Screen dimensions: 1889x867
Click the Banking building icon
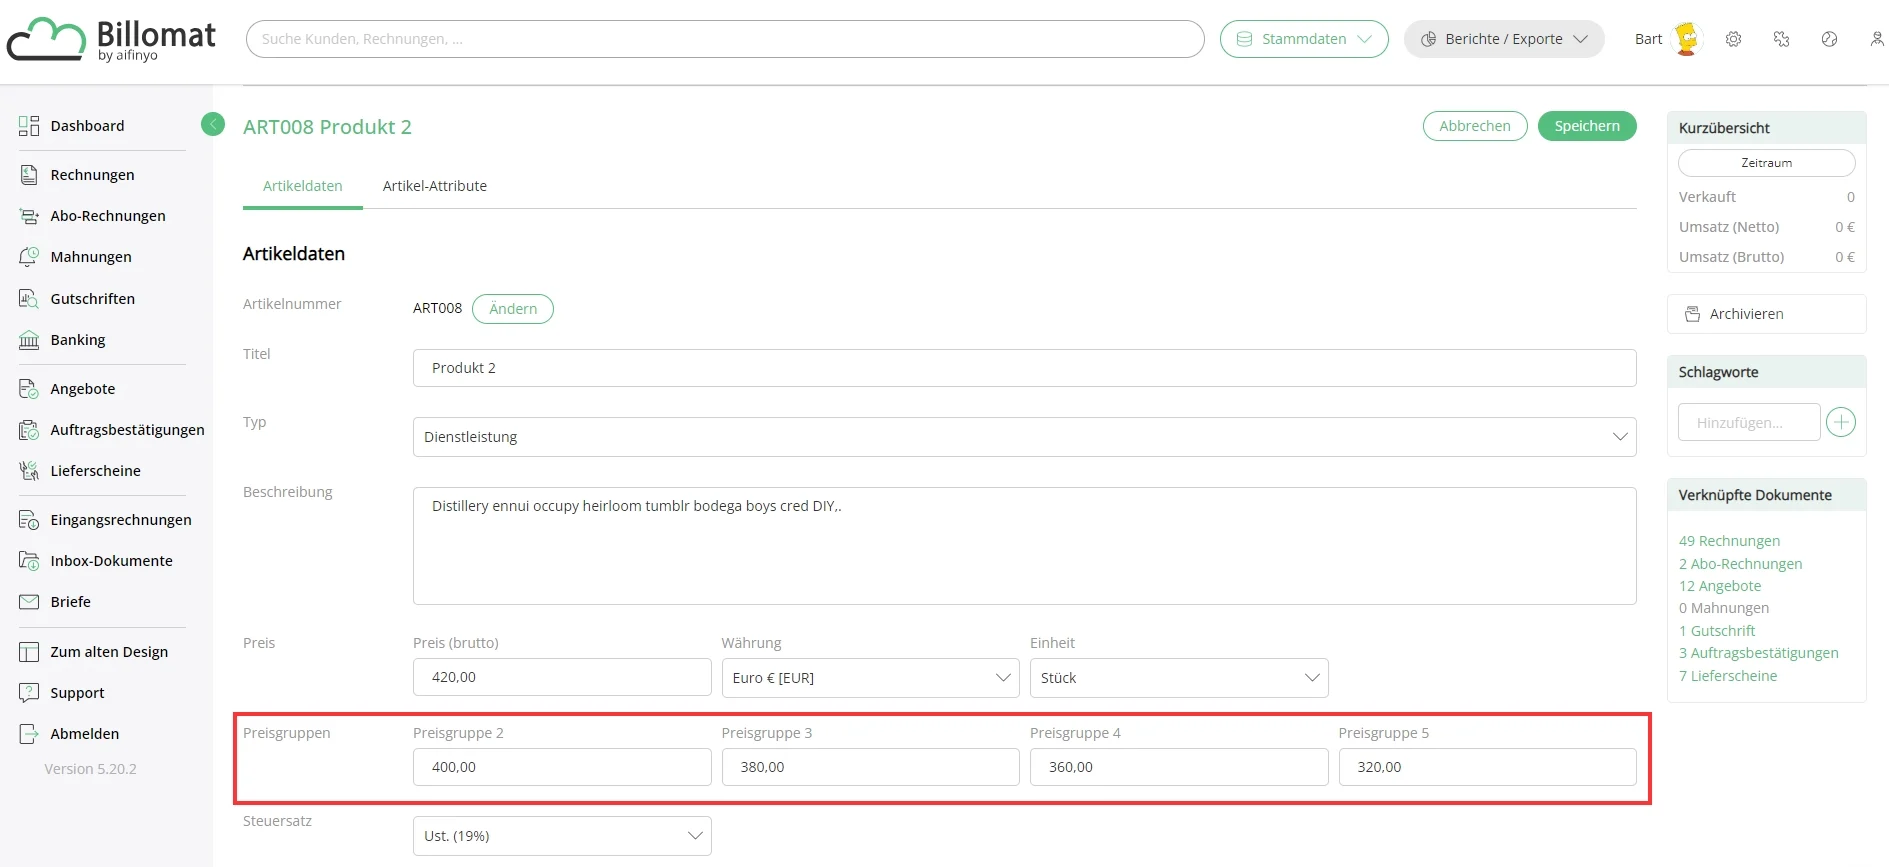click(x=29, y=340)
